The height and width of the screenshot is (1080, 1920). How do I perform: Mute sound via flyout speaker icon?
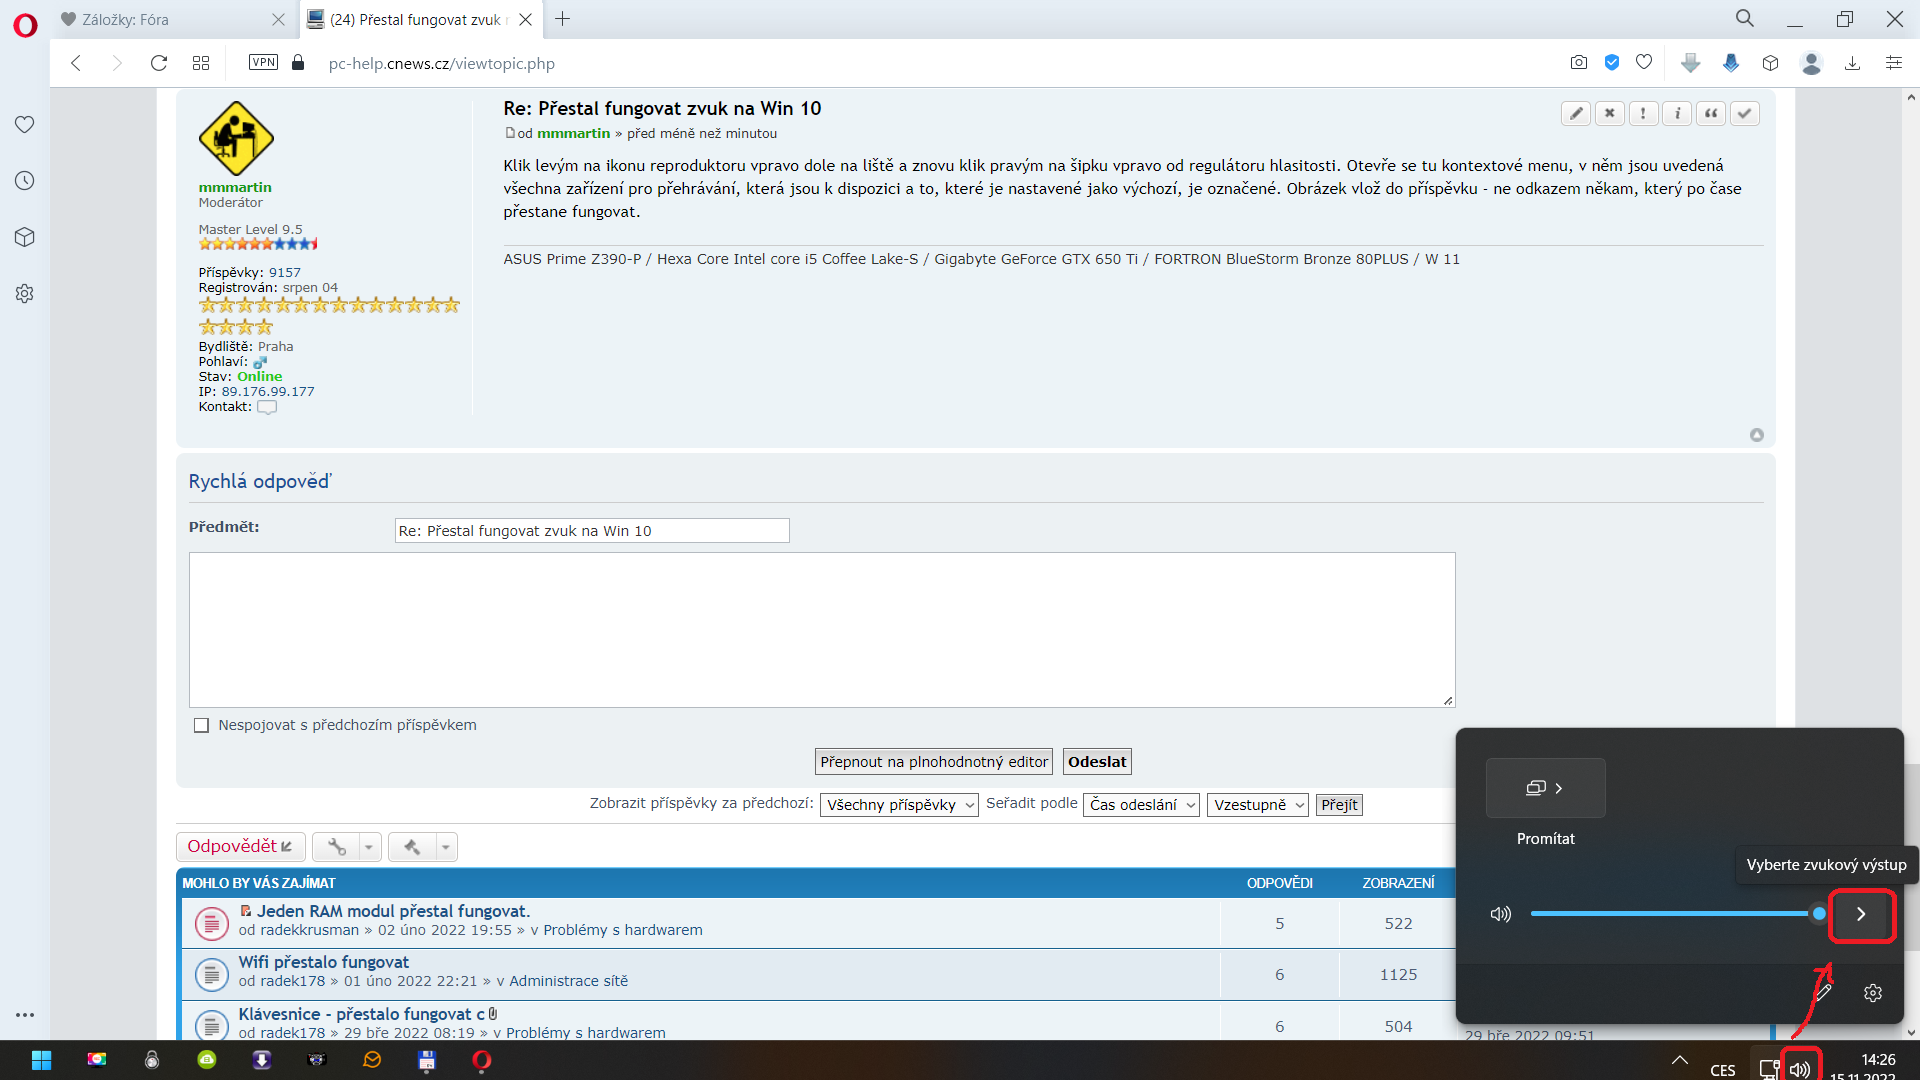click(x=1500, y=914)
